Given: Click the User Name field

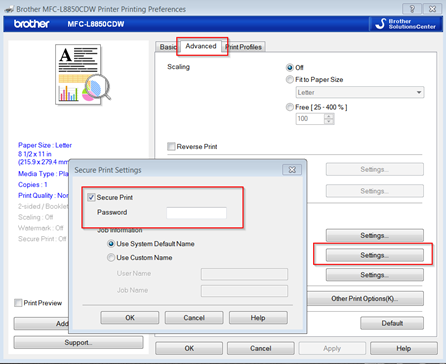Looking at the screenshot, I should point(244,274).
